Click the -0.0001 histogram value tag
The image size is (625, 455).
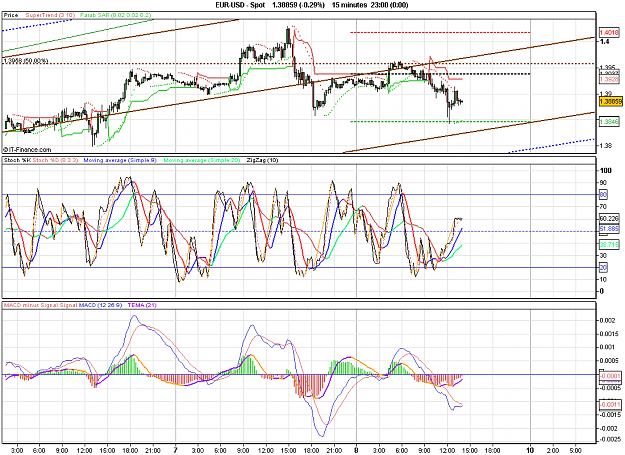coord(610,376)
